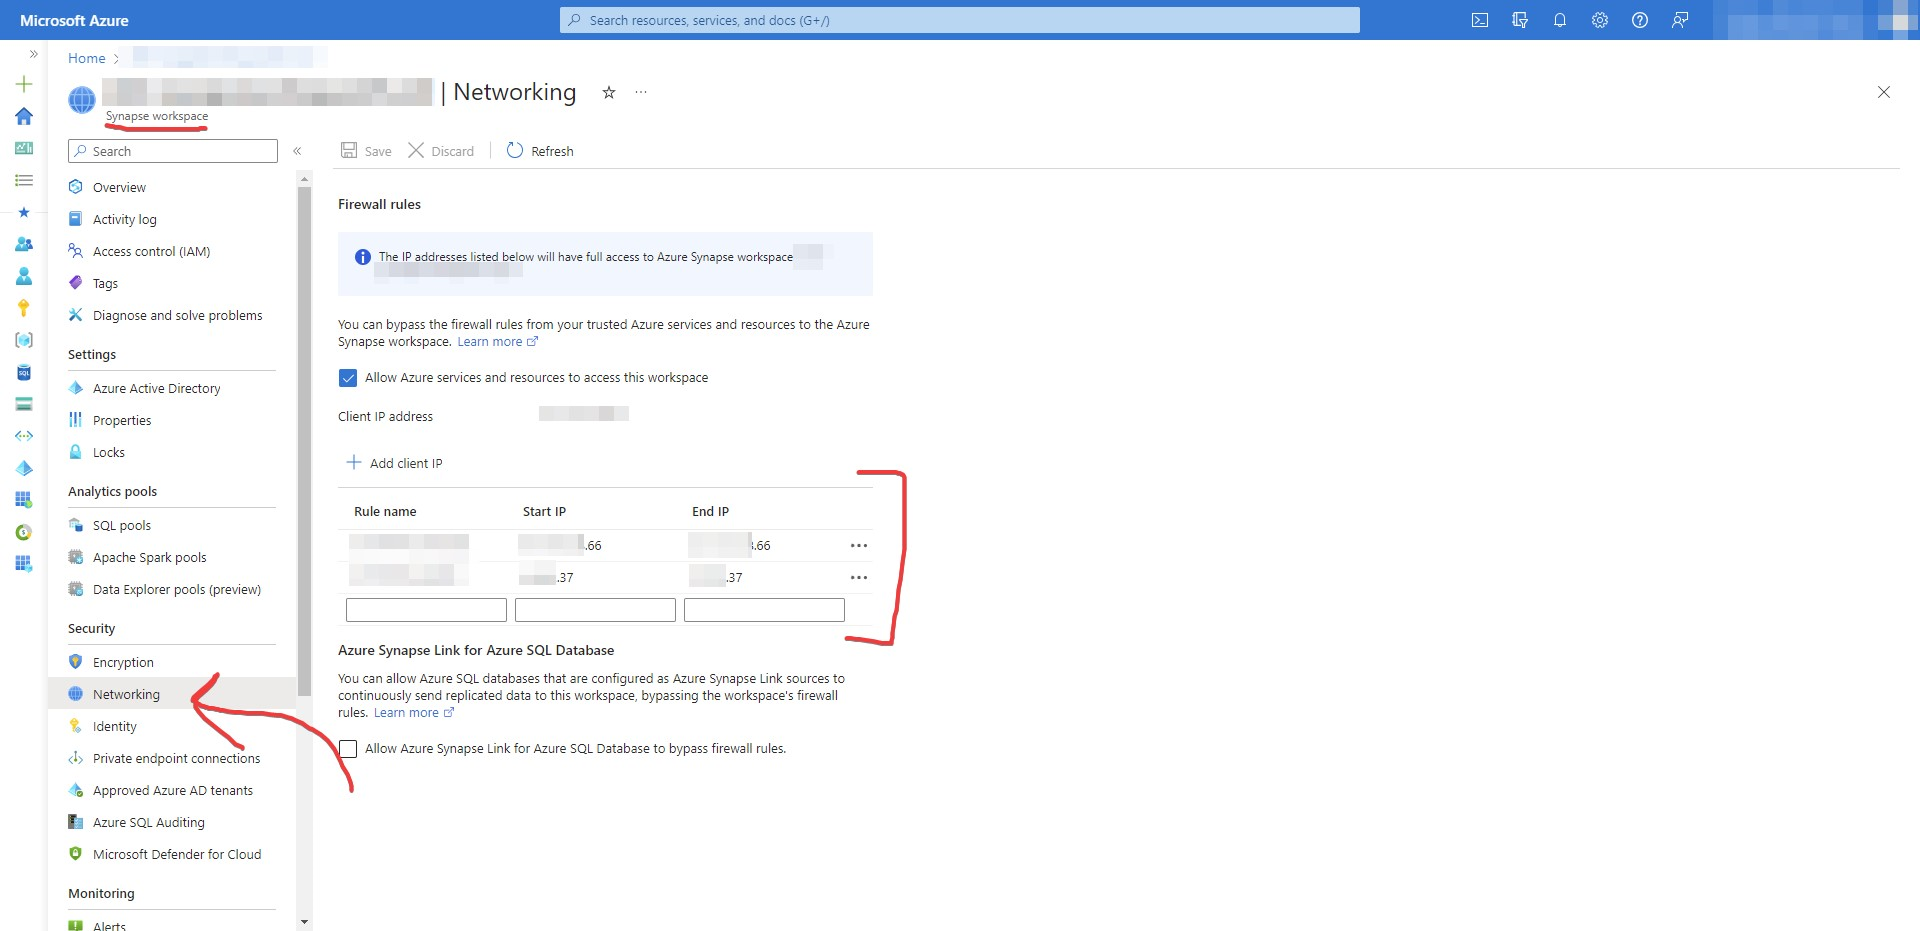Screen dimensions: 1920x931
Task: Open portal Settings via the gear icon
Action: tap(1599, 20)
